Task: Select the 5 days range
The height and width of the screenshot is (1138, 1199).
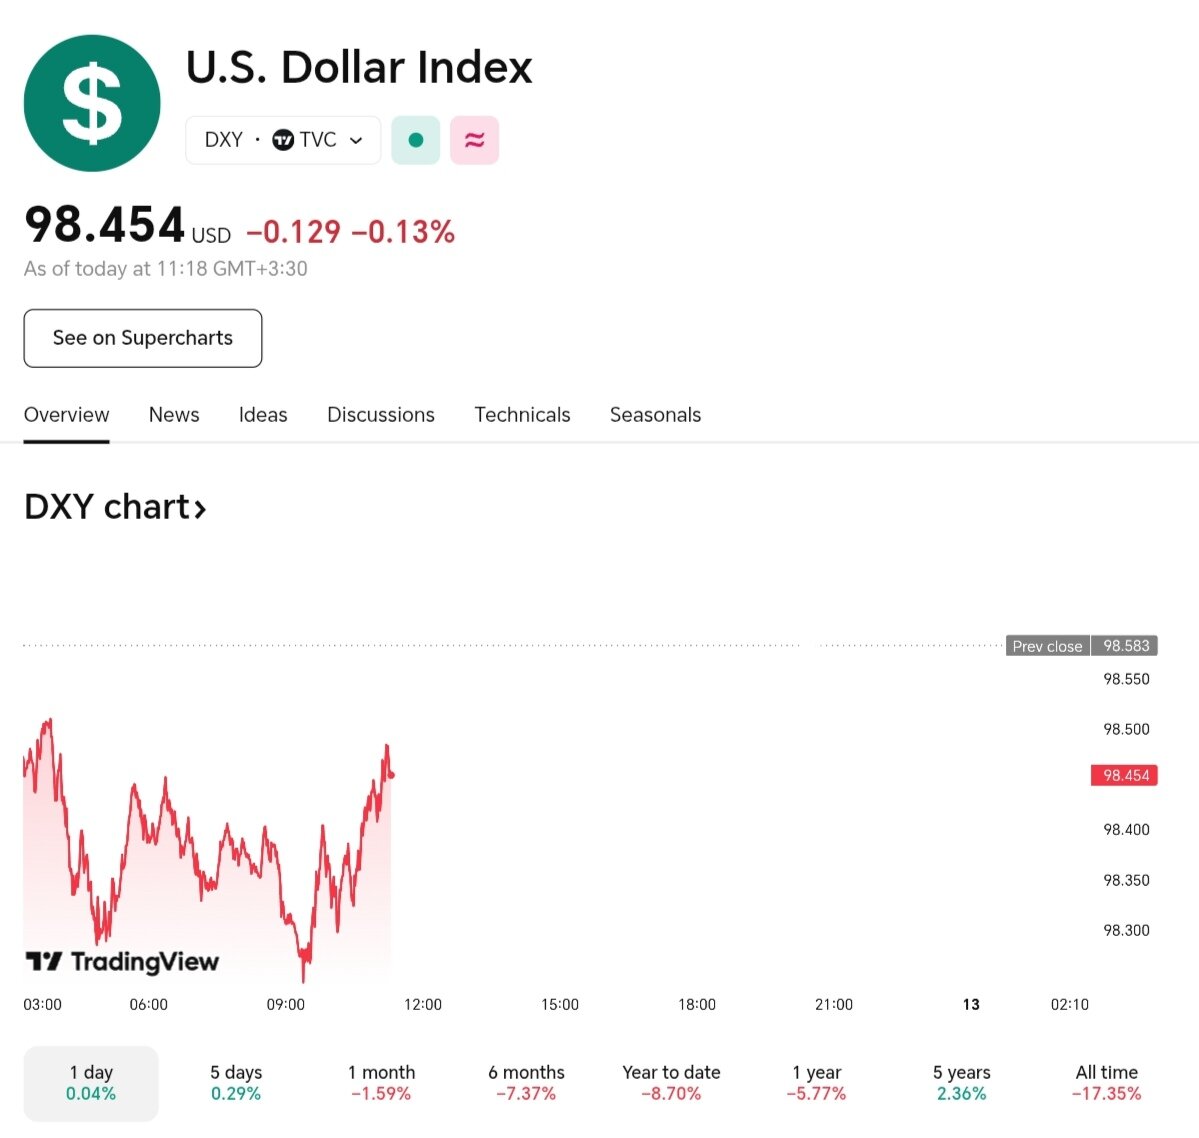Action: click(x=236, y=1083)
